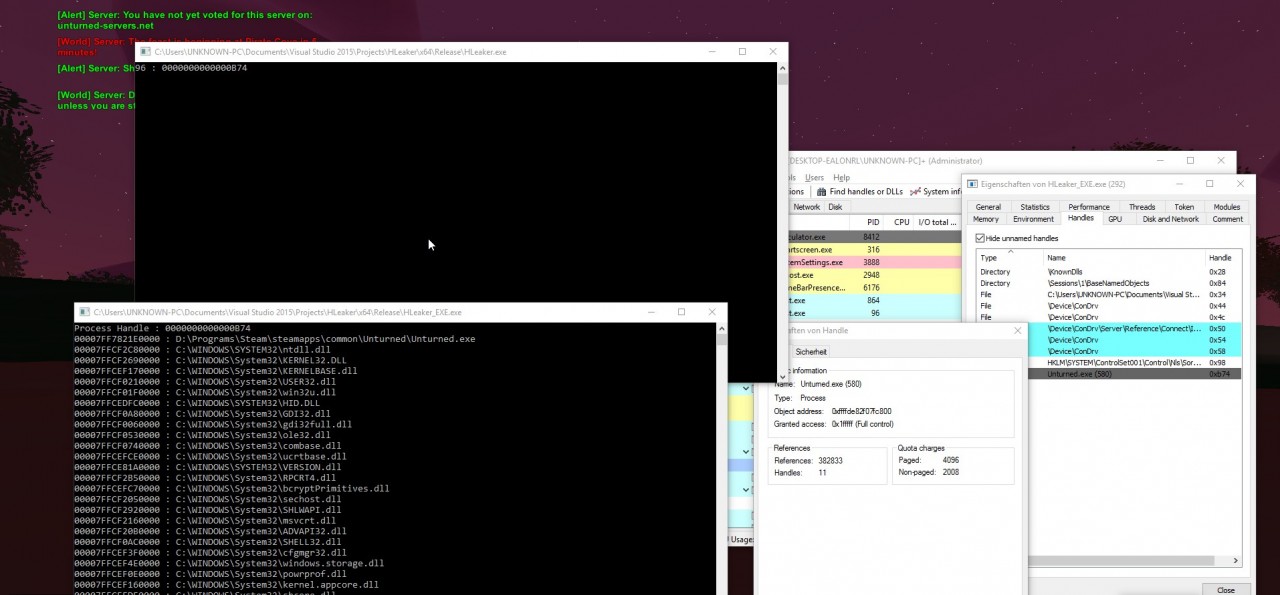This screenshot has width=1280, height=595.
Task: Switch to the Network tab in Process Hacker
Action: [x=806, y=207]
